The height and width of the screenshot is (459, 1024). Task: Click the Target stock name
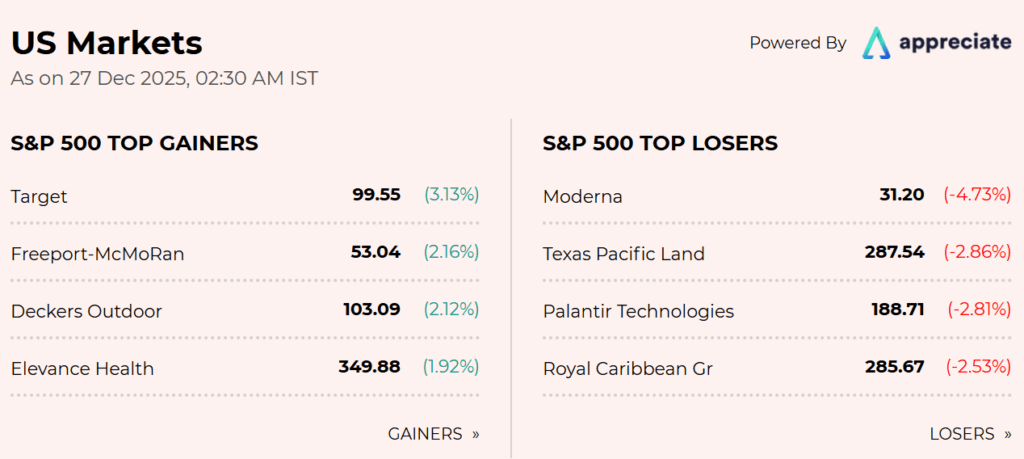coord(39,196)
